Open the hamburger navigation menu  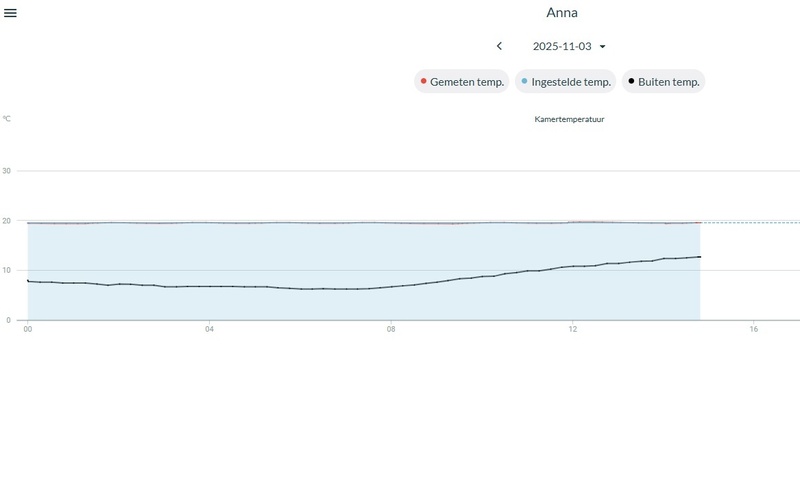[11, 12]
